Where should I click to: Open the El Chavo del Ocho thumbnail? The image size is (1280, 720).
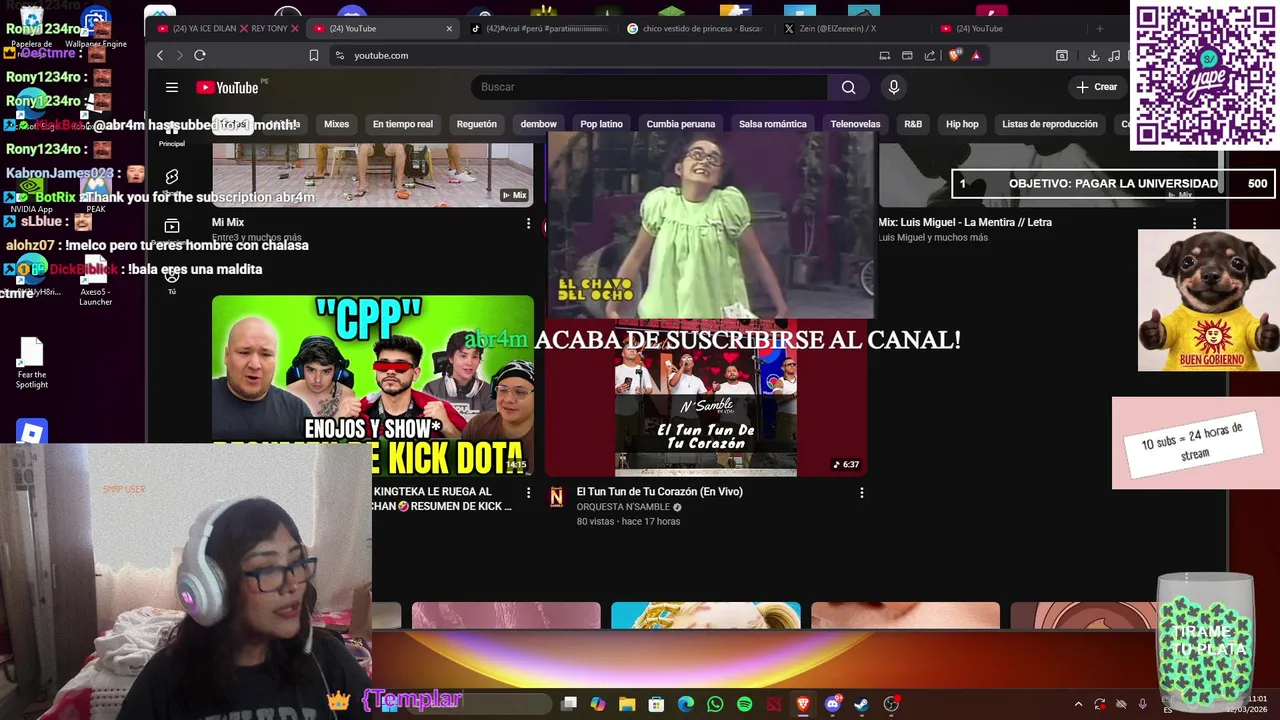point(710,225)
